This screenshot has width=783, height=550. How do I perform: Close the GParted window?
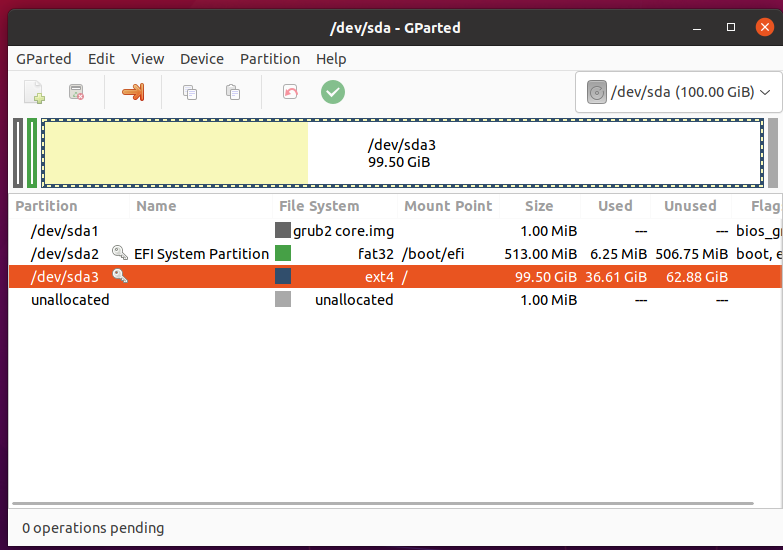click(x=765, y=27)
